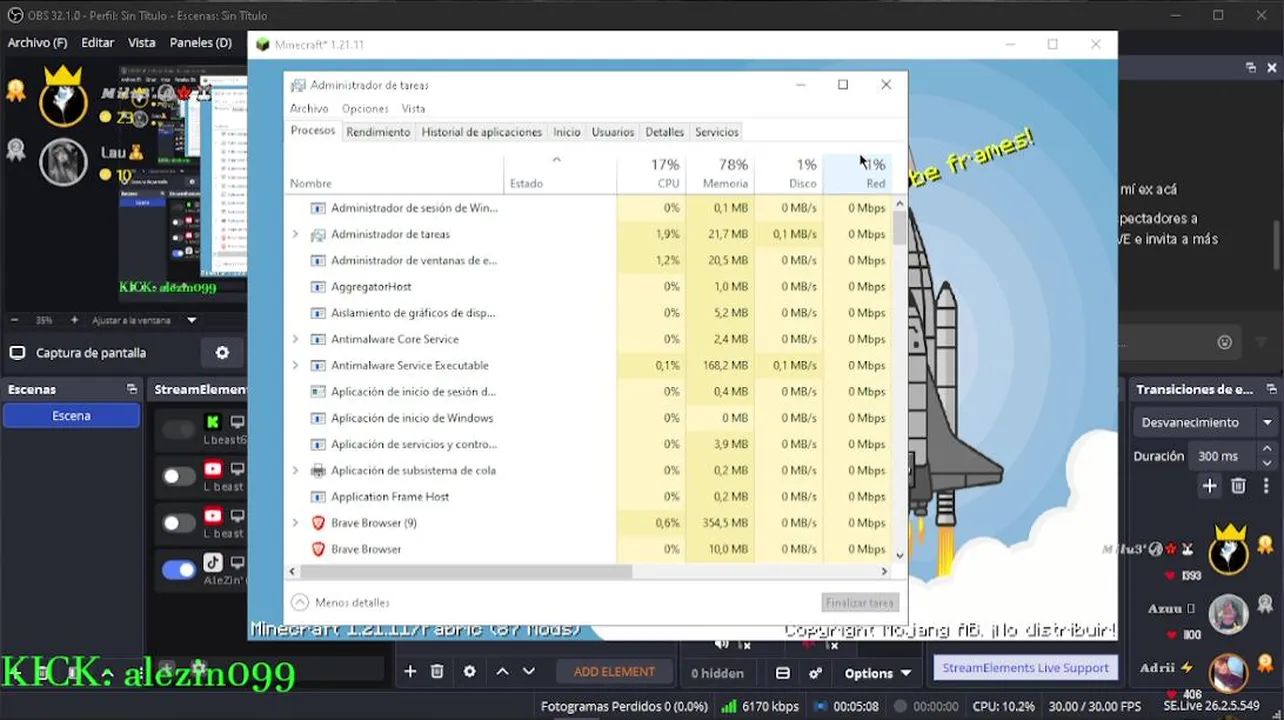Toggle the first YouTube L beast switch
This screenshot has height=720, width=1284.
click(x=179, y=477)
